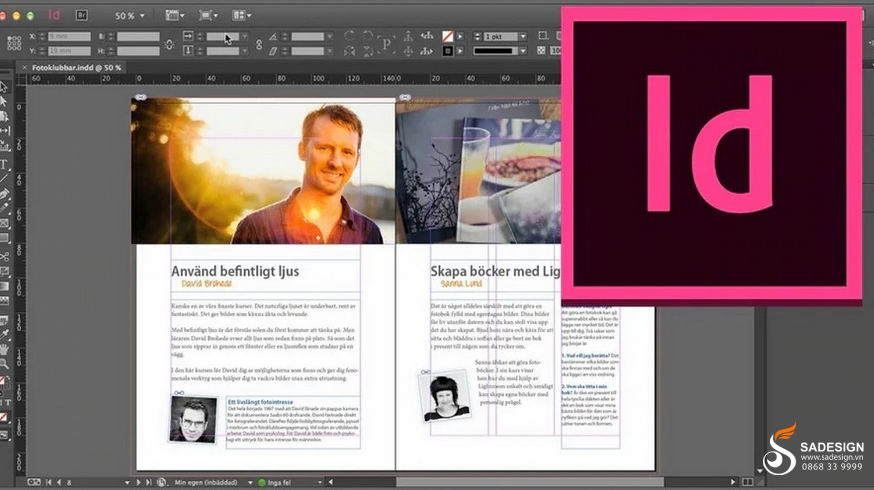Viewport: 874px width, 490px height.
Task: Click the David Brohede byline text
Action: coord(206,284)
